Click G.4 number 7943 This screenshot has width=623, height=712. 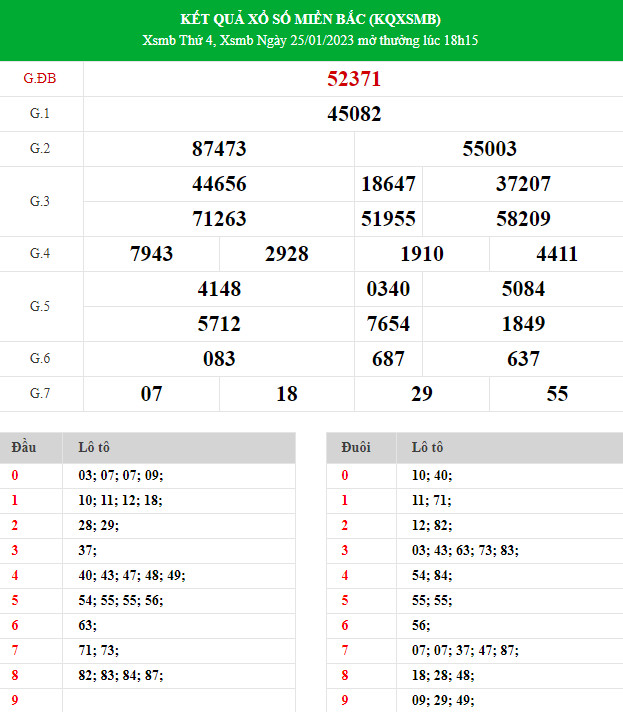coord(151,254)
